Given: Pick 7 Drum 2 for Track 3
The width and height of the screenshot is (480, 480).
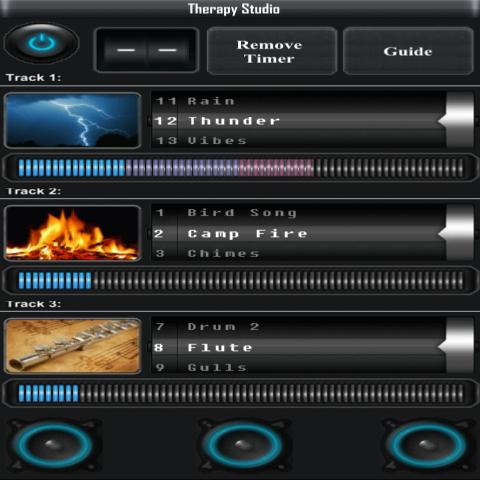Looking at the screenshot, I should pyautogui.click(x=207, y=326).
